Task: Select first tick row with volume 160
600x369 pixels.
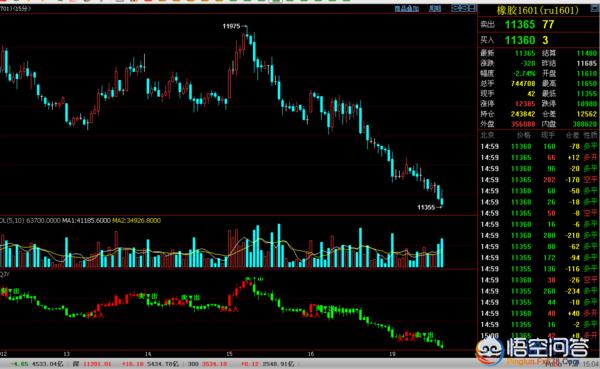Action: [x=538, y=146]
